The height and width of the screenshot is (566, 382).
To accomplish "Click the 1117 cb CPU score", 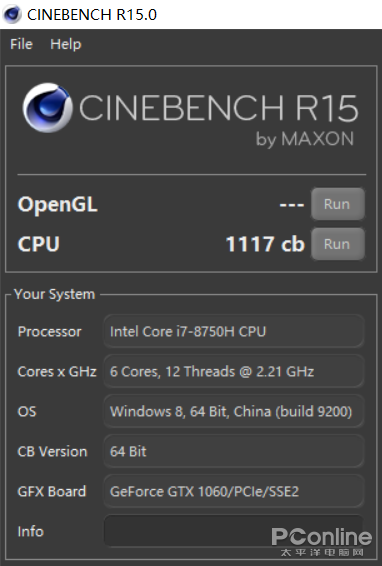I will (x=265, y=244).
